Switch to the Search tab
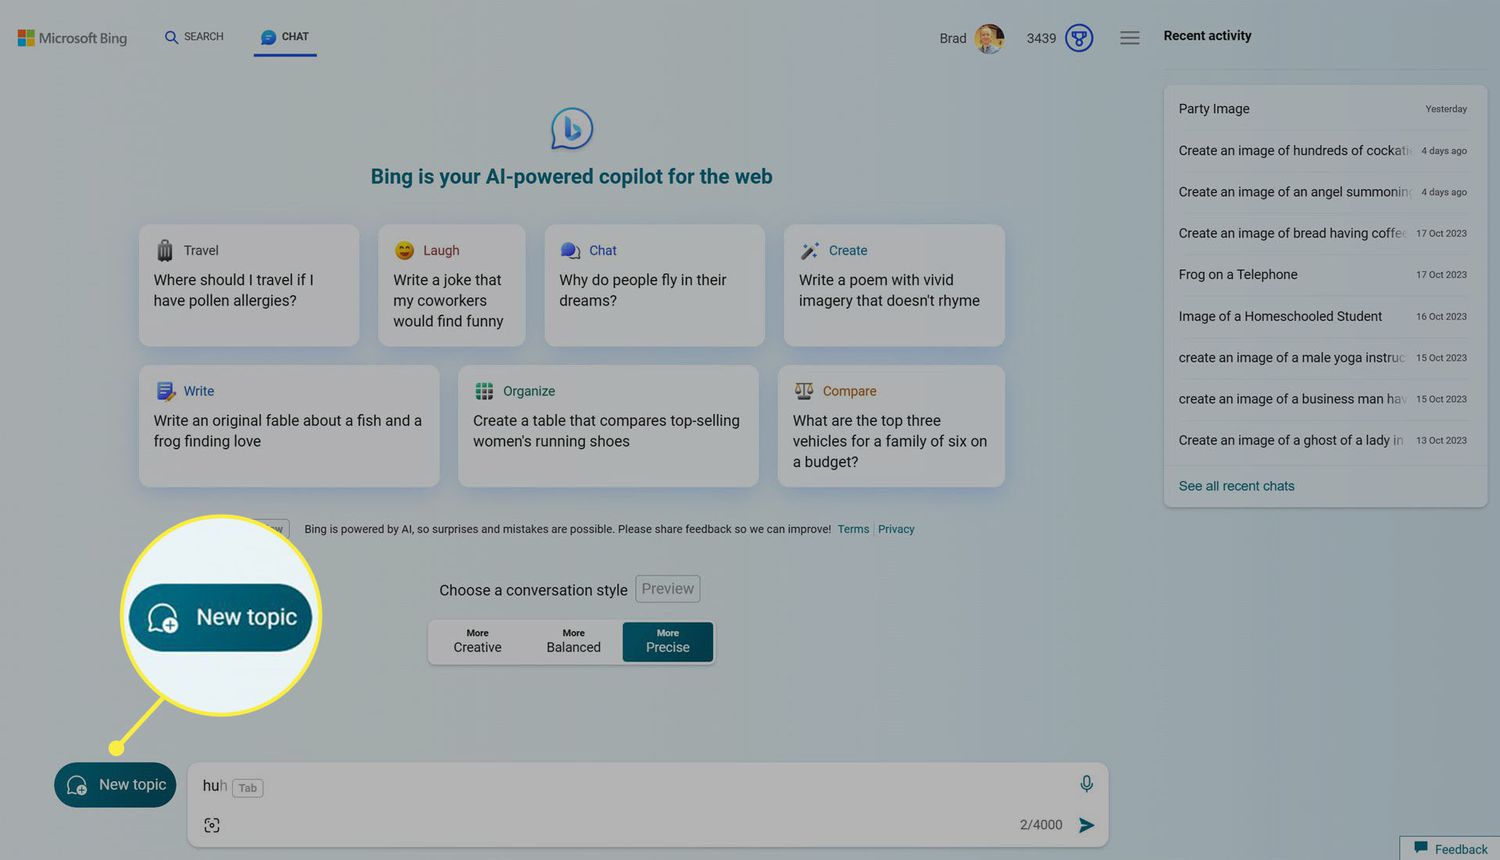This screenshot has width=1500, height=860. pos(194,37)
